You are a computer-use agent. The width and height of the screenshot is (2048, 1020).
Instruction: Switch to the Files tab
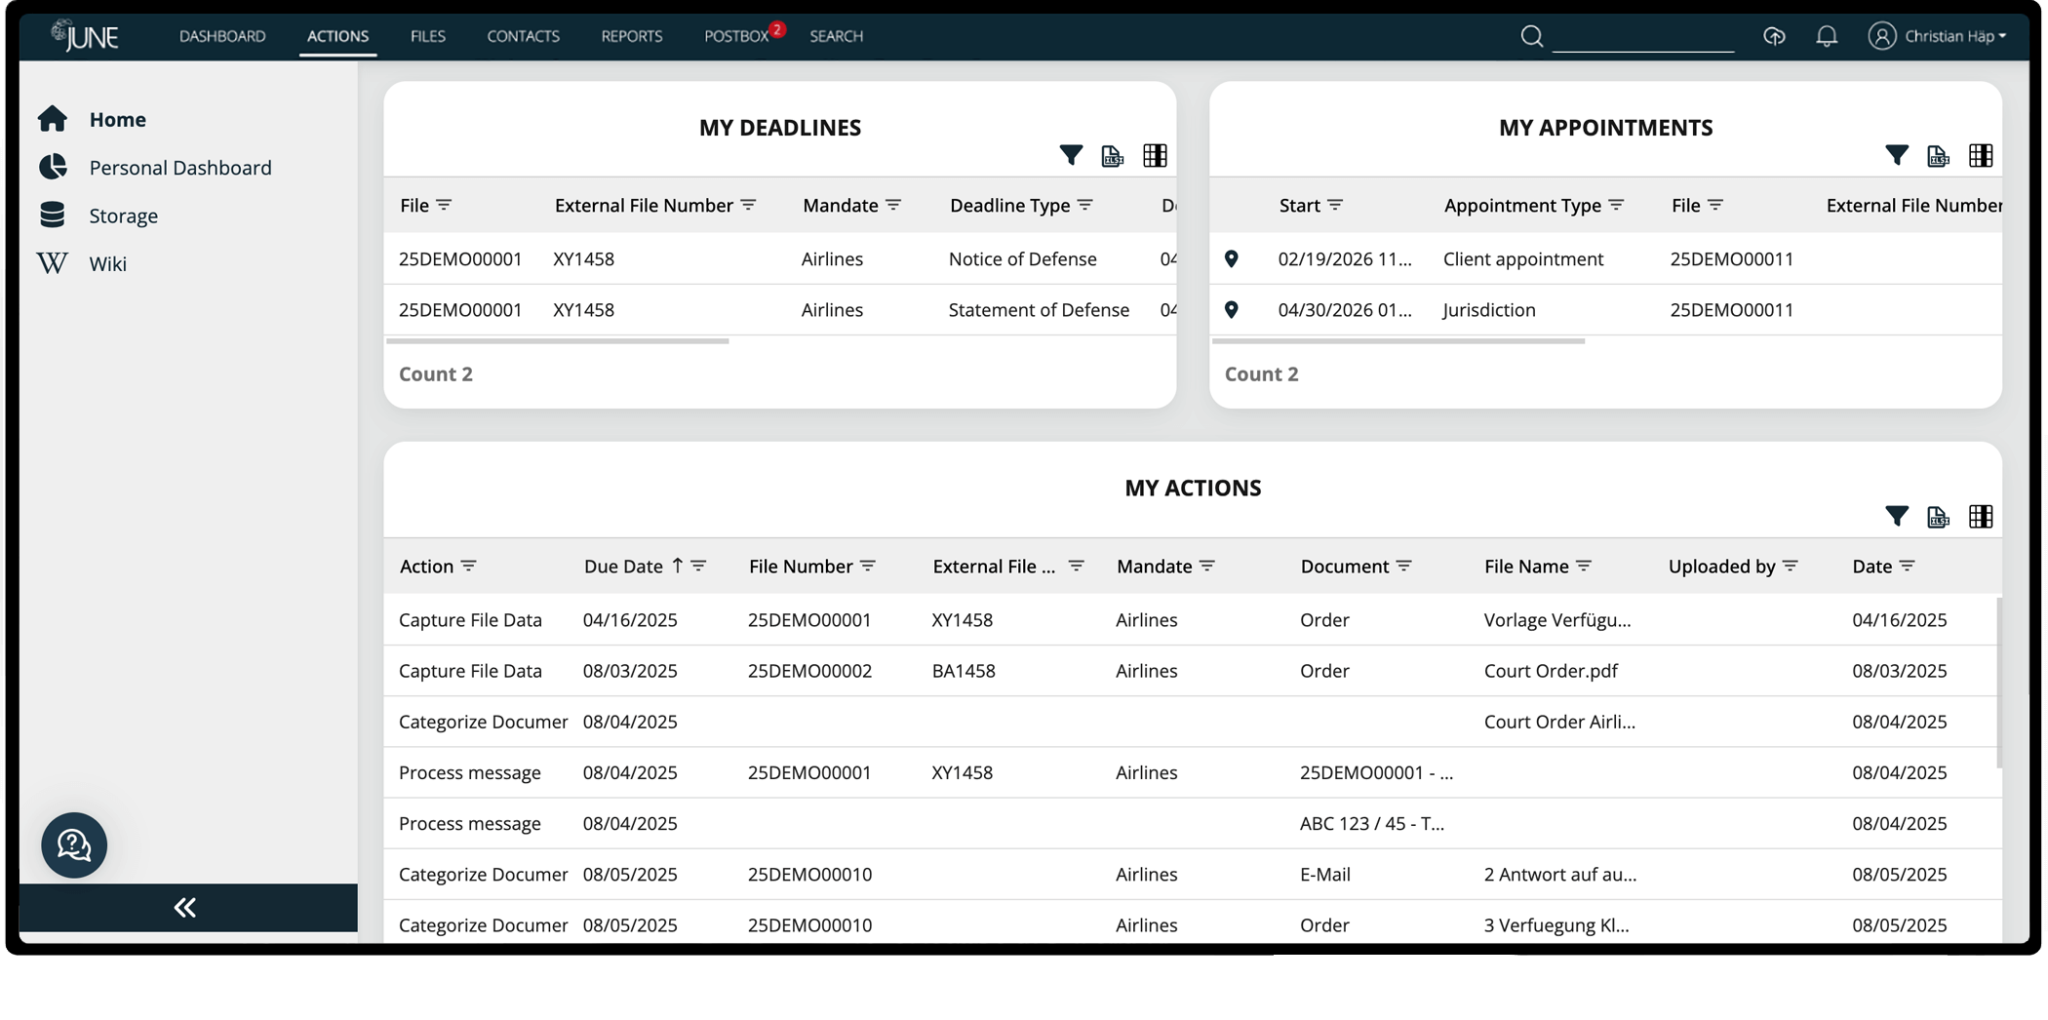(x=427, y=36)
